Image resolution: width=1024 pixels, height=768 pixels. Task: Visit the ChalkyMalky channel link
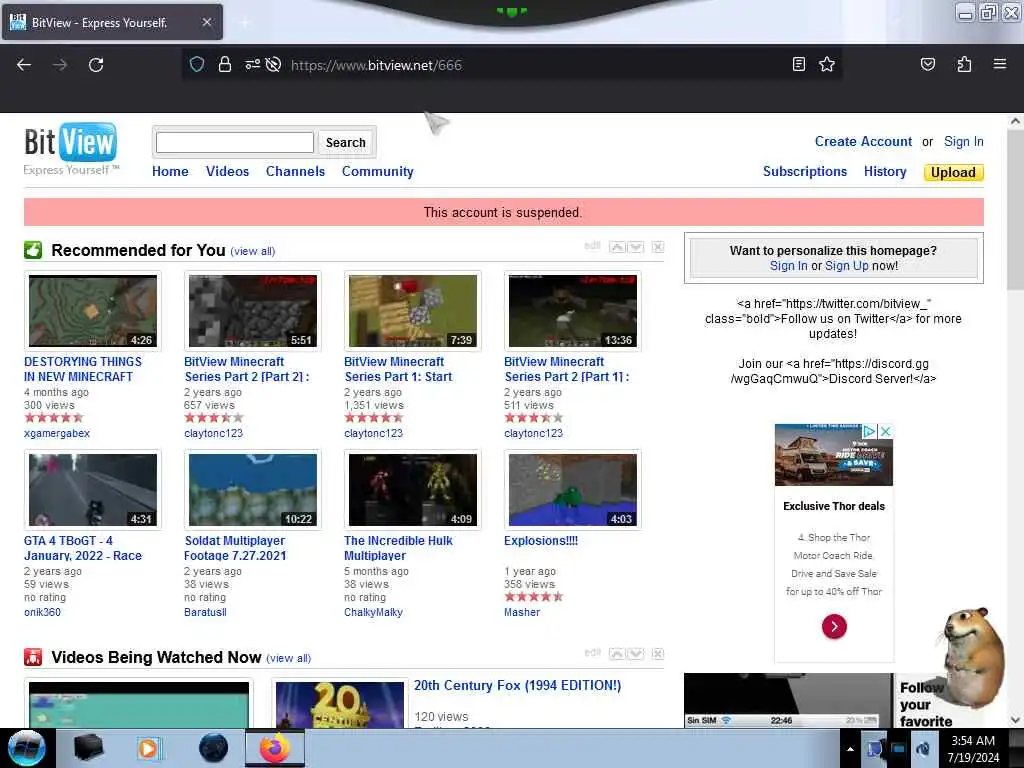coord(374,612)
